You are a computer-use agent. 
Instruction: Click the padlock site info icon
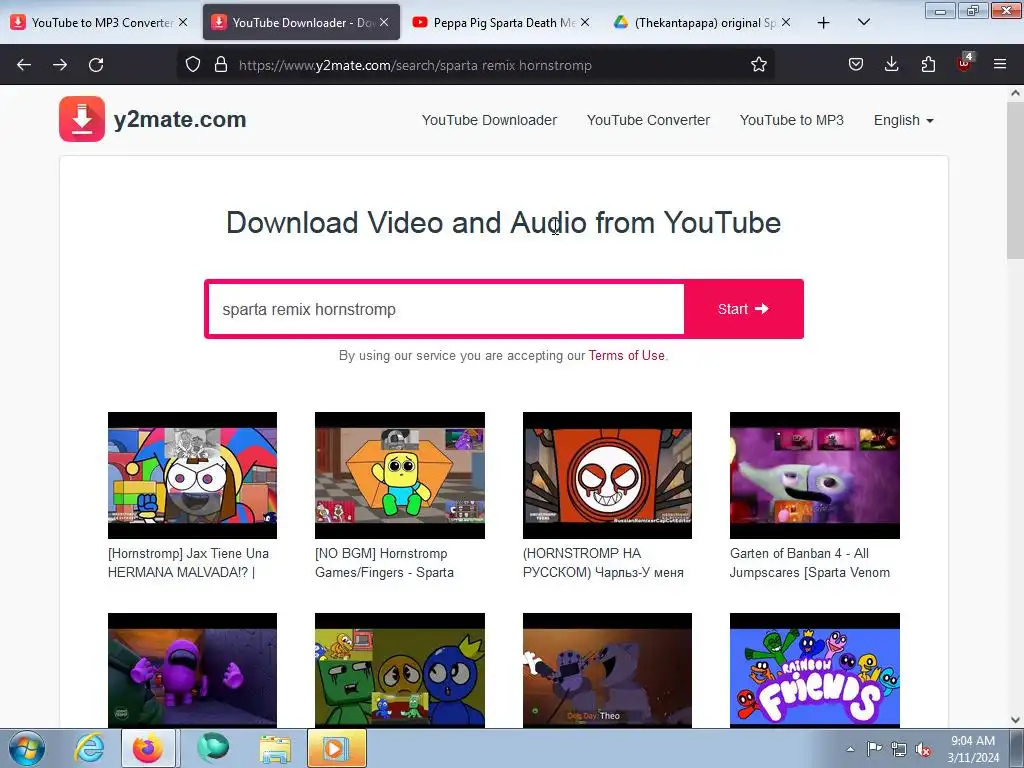coord(221,64)
